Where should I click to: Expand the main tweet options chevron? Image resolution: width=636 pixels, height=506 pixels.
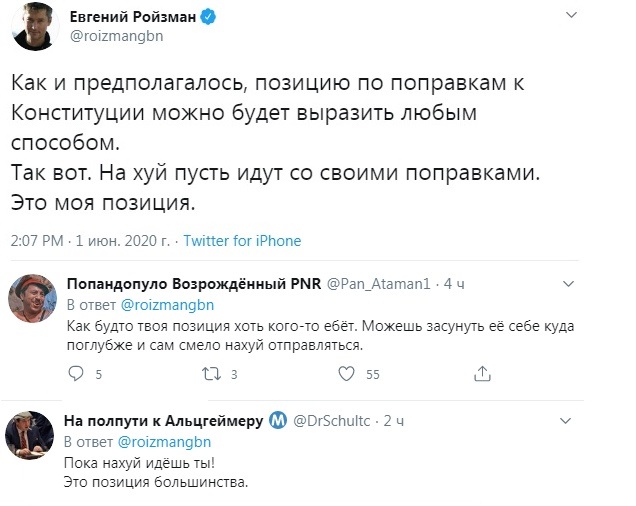coord(571,15)
